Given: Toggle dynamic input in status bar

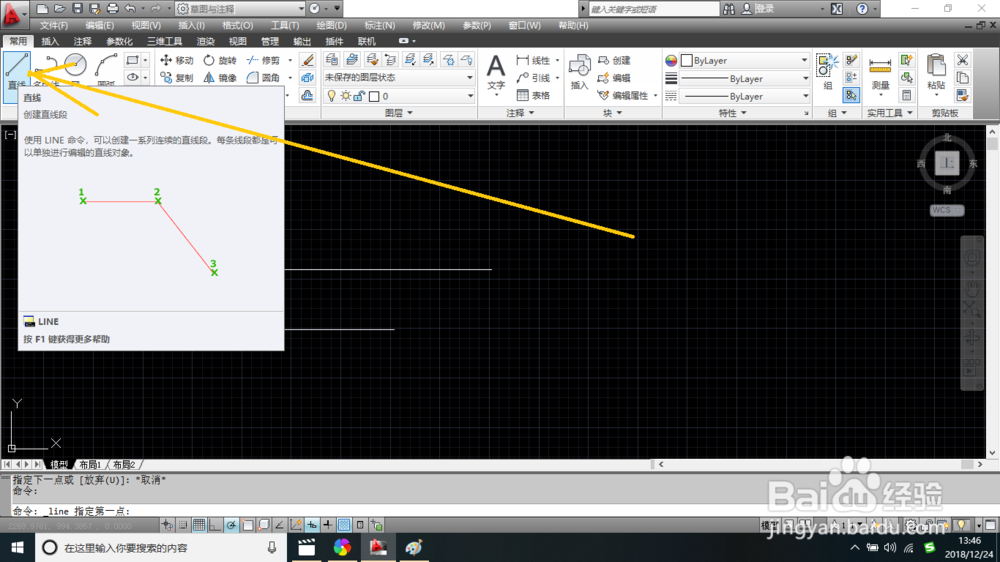Looking at the screenshot, I should (312, 525).
